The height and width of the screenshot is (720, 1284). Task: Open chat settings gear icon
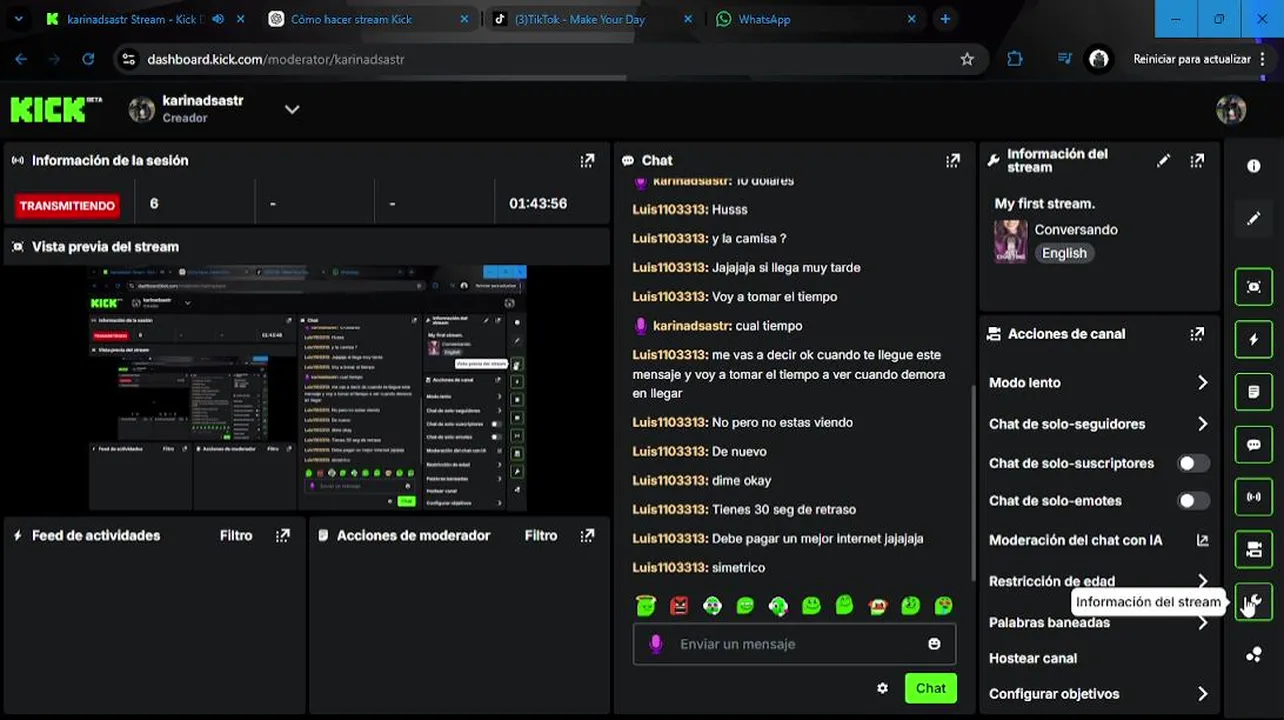[x=882, y=688]
